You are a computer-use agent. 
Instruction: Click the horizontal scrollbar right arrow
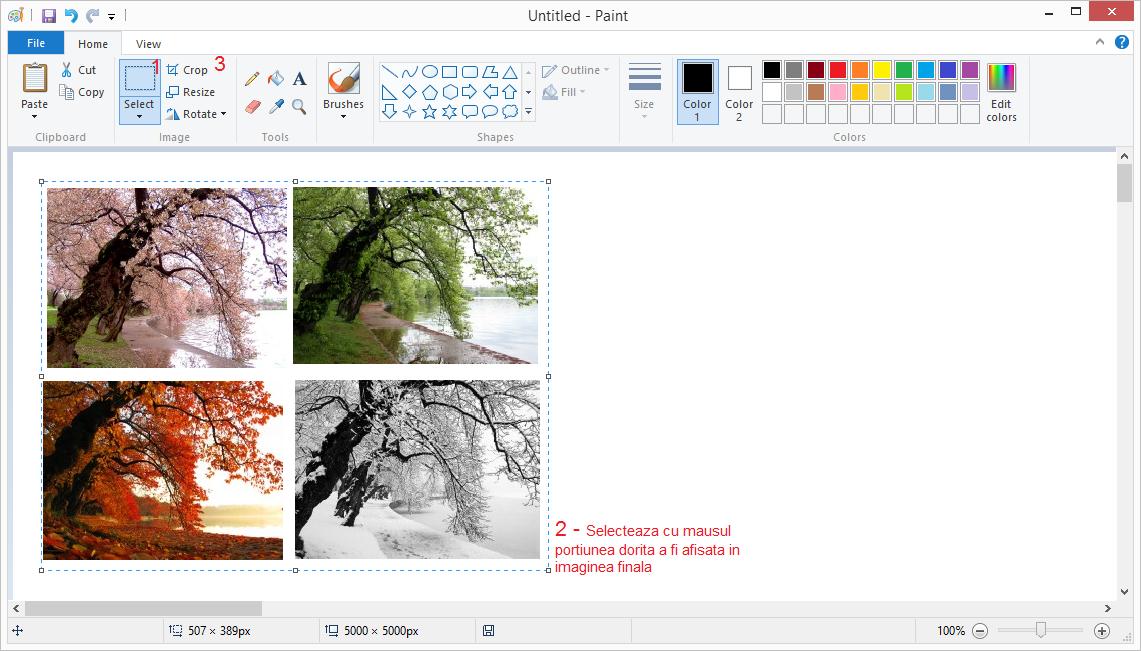[1108, 608]
